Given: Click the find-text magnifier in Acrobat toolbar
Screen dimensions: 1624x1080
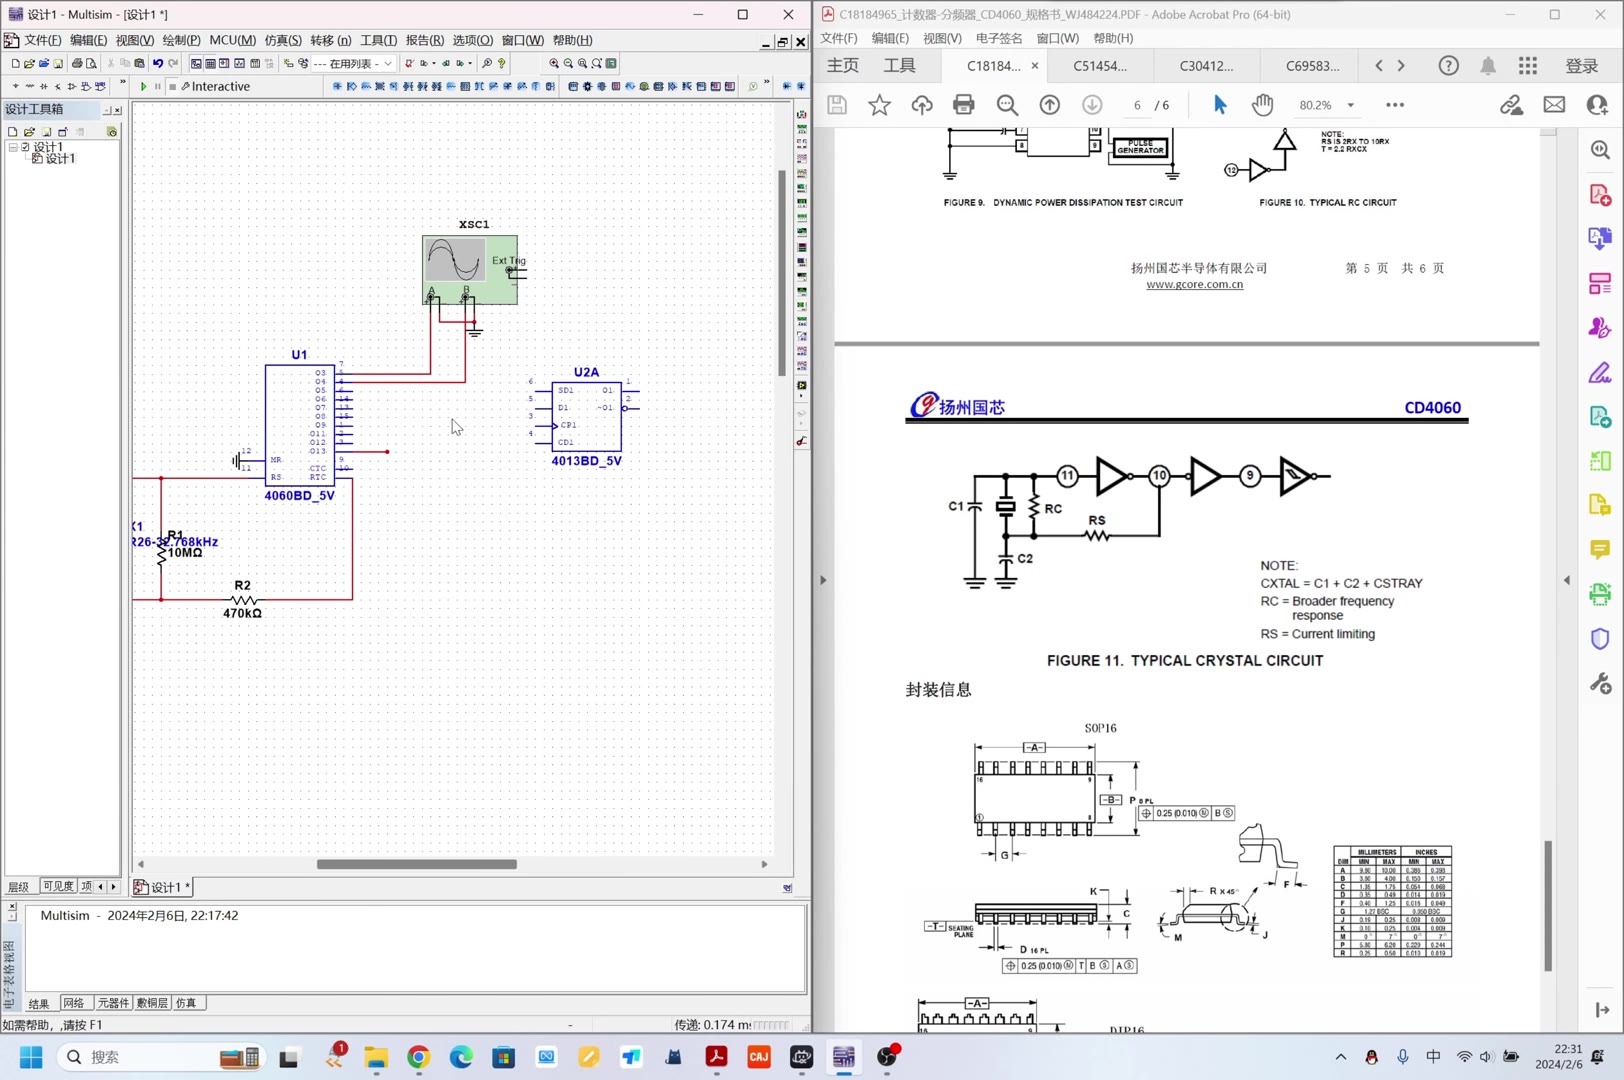Looking at the screenshot, I should (x=1007, y=104).
